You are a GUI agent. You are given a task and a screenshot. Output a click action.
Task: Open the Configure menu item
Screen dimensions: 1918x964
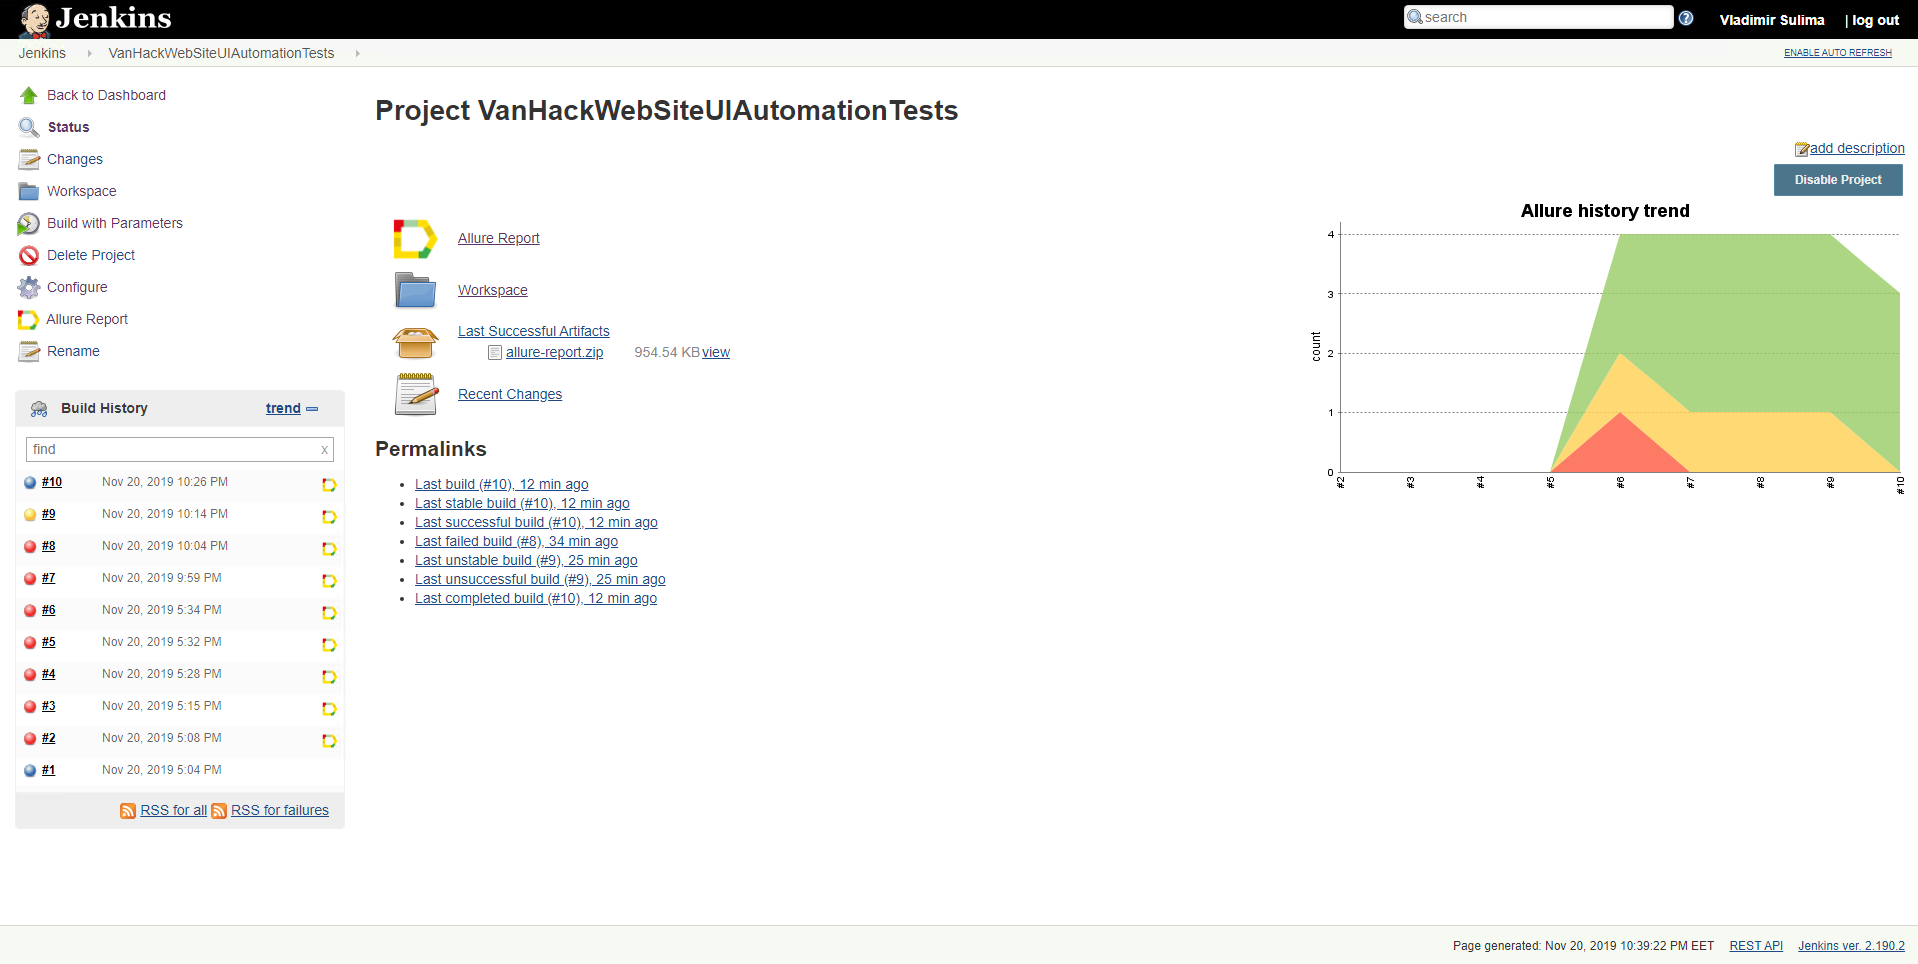pos(77,287)
